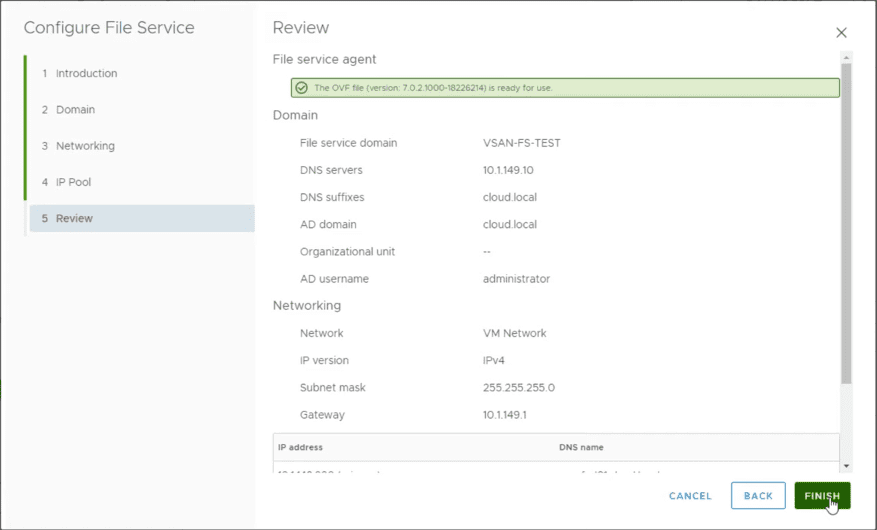877x530 pixels.
Task: Open the Domain wizard step
Action: tap(75, 110)
